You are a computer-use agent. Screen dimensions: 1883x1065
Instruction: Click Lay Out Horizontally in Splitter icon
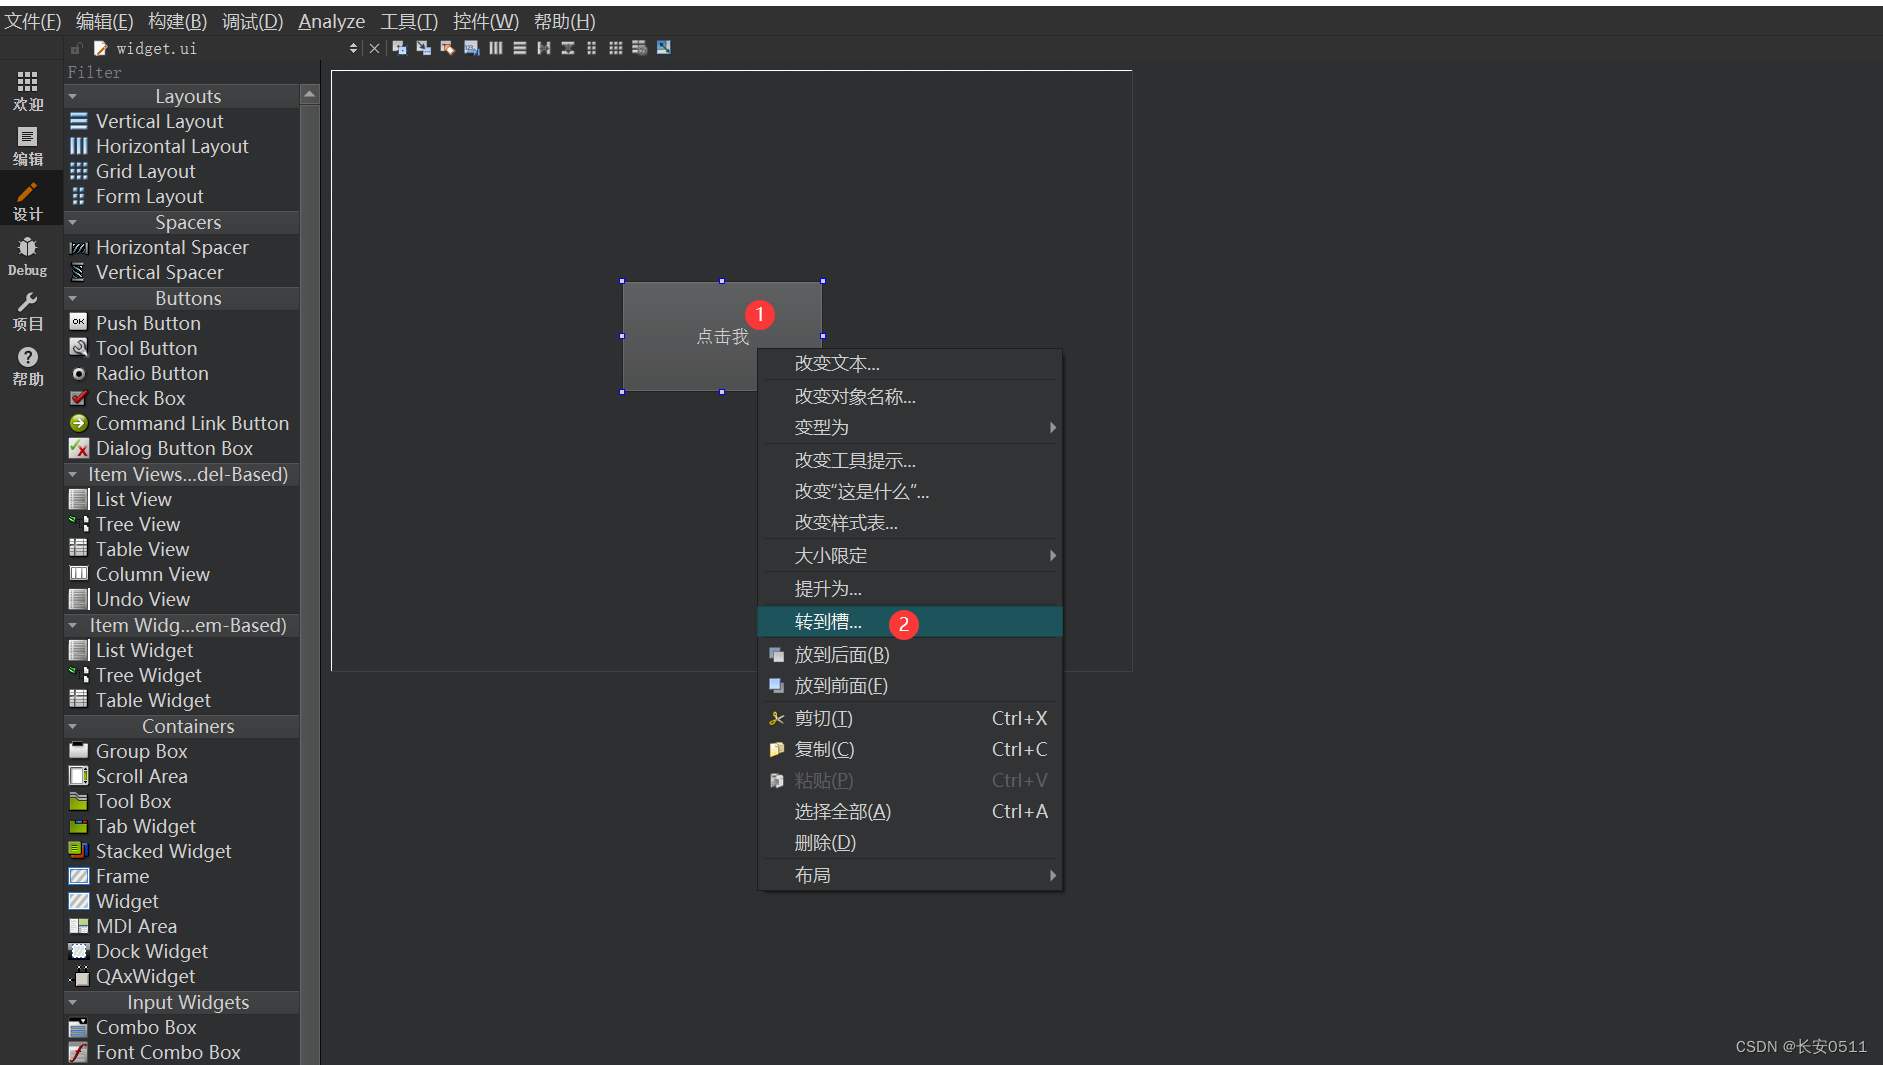coord(543,48)
